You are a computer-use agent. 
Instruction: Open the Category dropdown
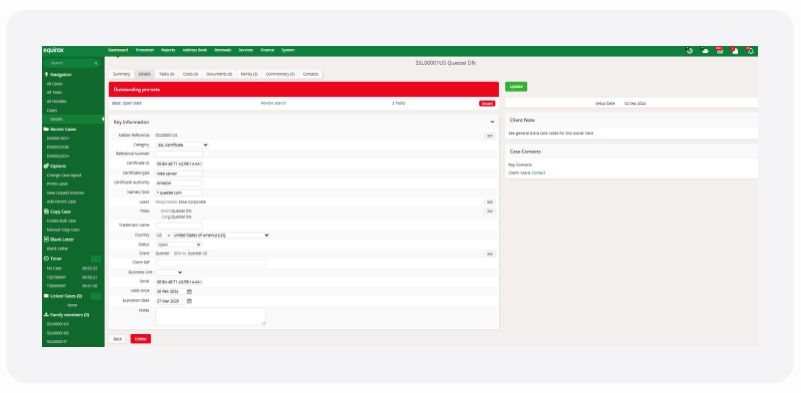point(182,145)
